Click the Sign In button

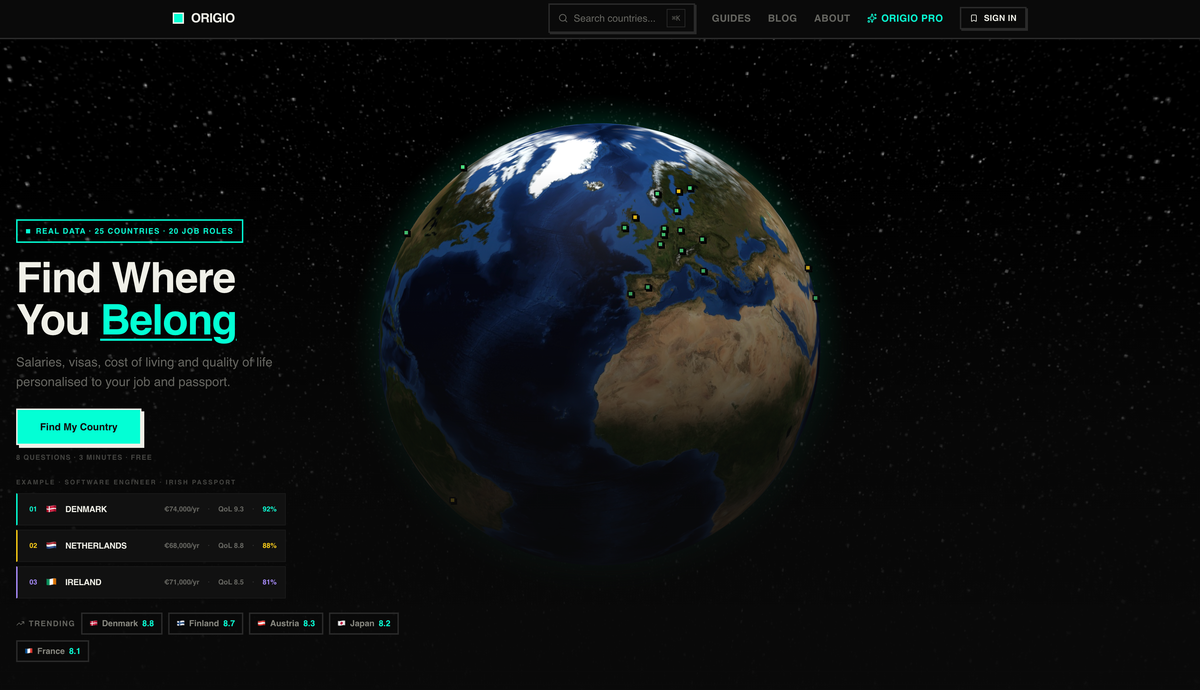pyautogui.click(x=993, y=18)
